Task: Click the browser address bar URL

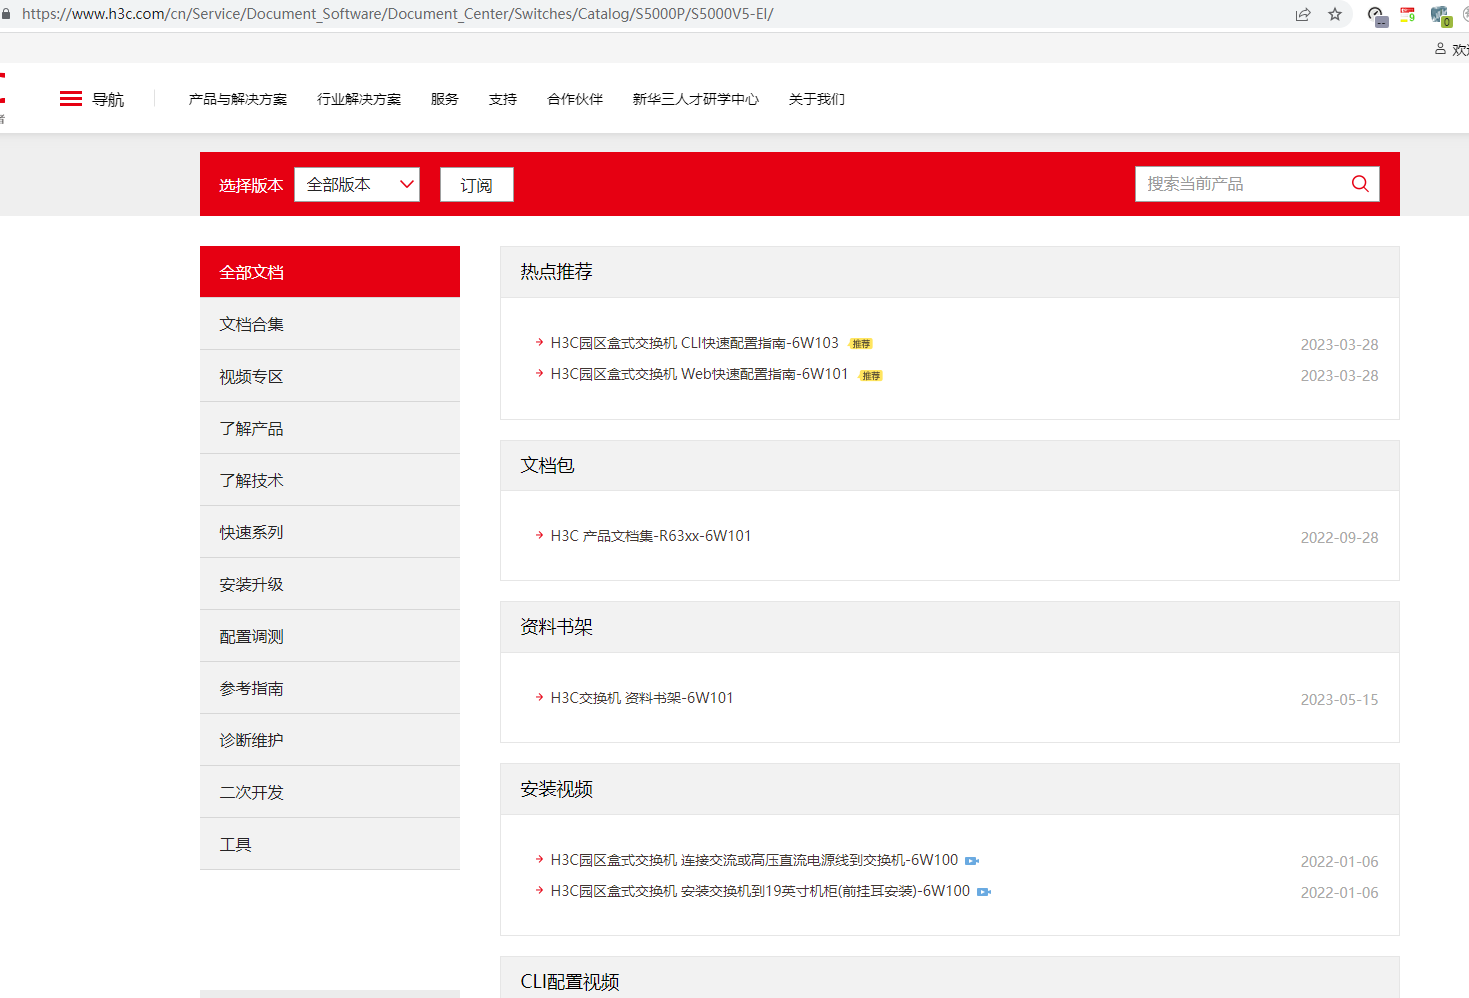Action: point(398,14)
